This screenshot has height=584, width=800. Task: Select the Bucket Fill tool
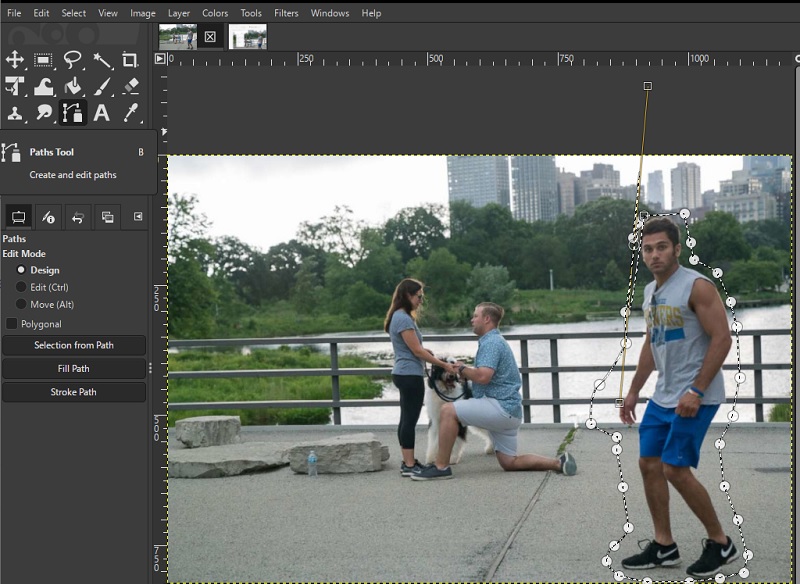pos(72,86)
